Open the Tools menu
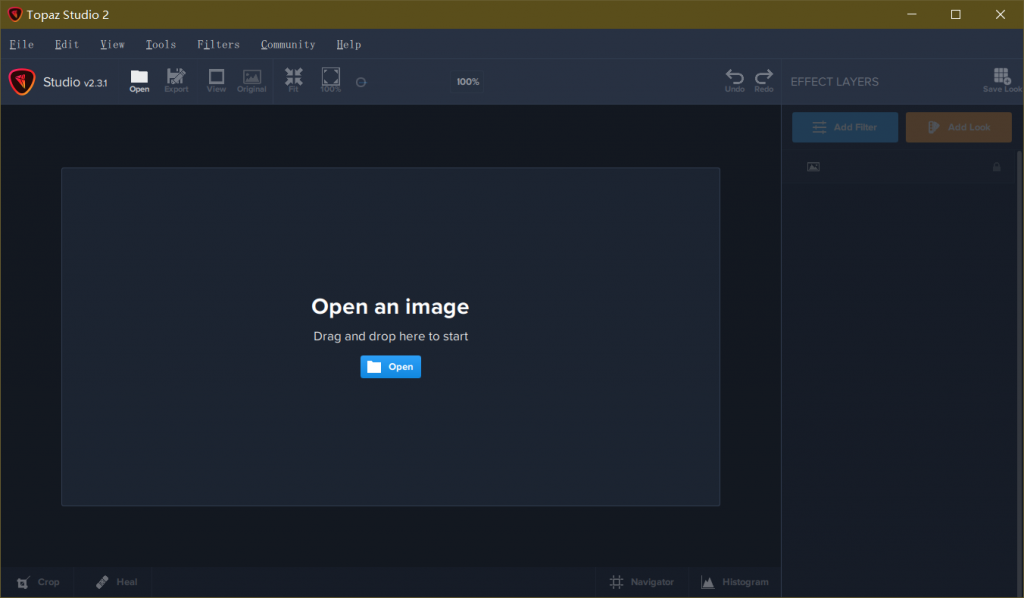This screenshot has height=598, width=1024. pyautogui.click(x=160, y=45)
